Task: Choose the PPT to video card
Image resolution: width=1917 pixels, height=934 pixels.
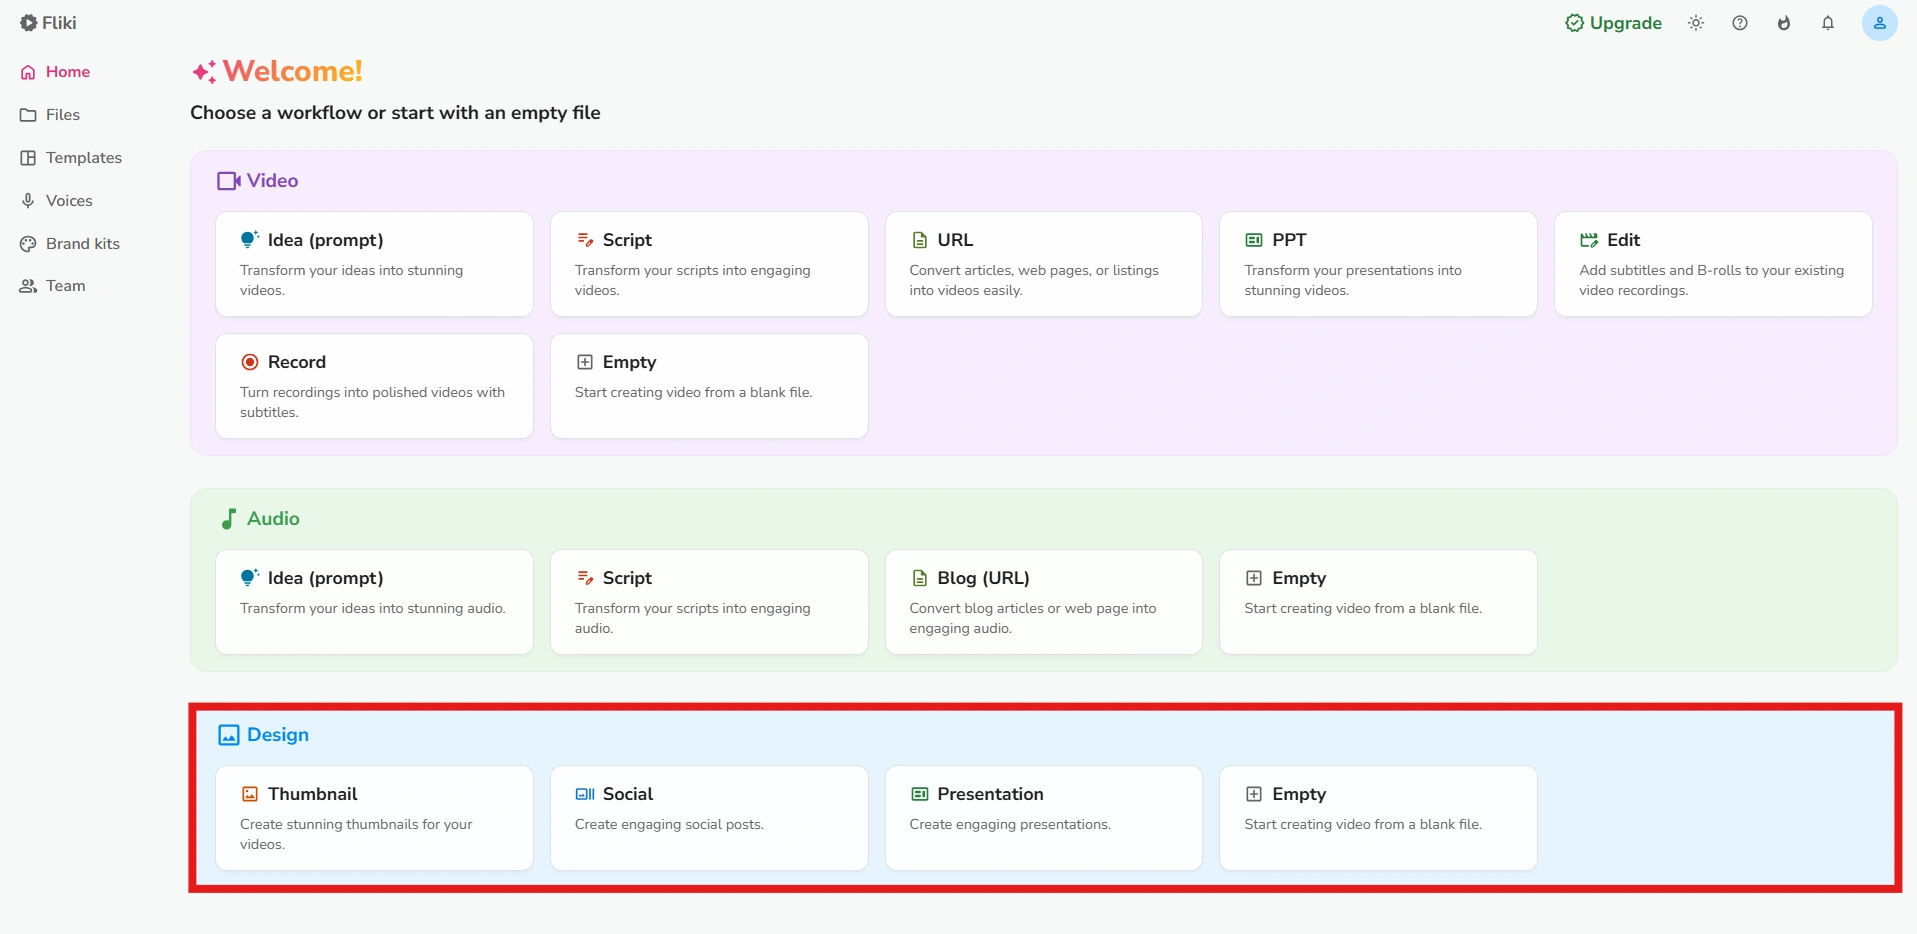Action: pos(1378,264)
